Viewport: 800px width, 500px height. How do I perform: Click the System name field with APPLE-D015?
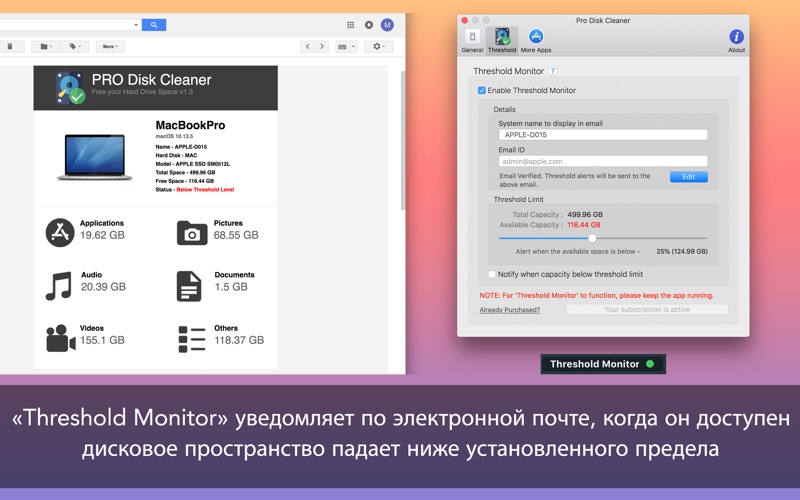(x=603, y=135)
